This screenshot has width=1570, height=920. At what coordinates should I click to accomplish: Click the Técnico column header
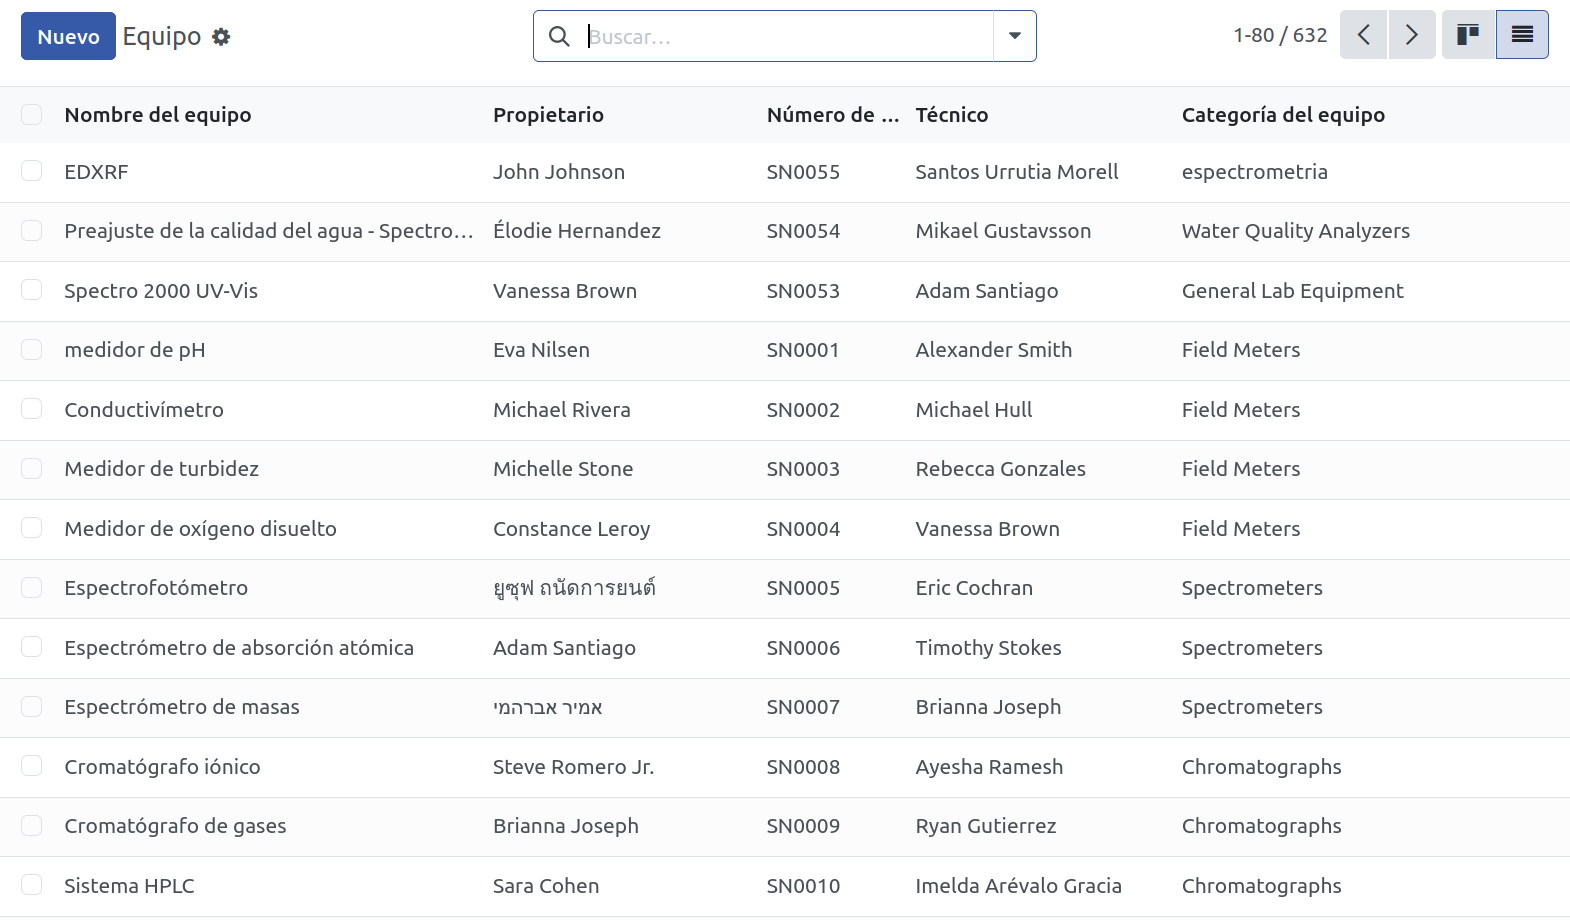coord(952,115)
